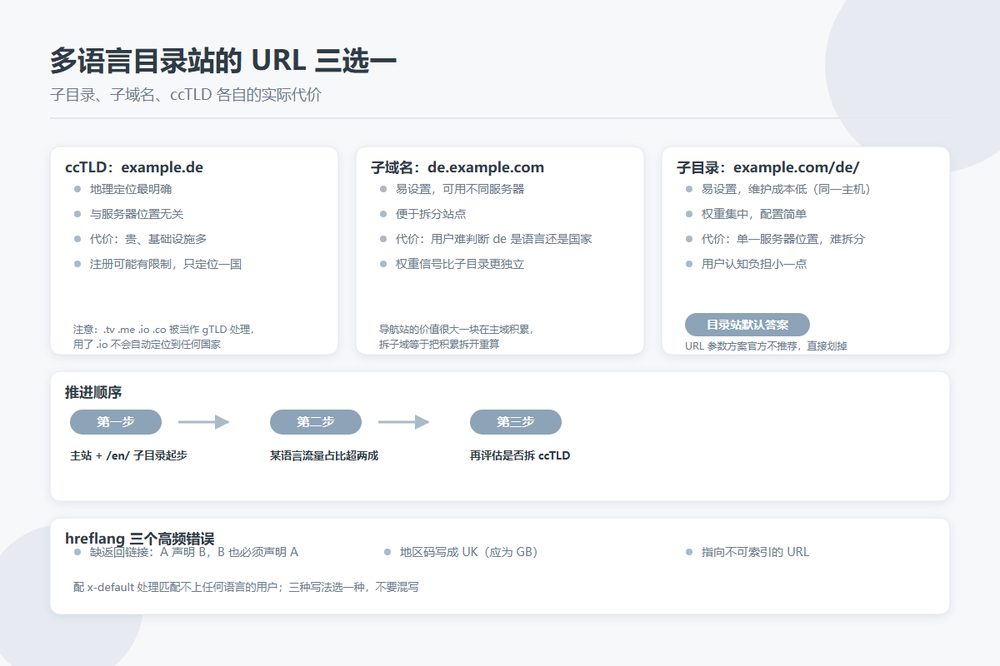The width and height of the screenshot is (1000, 666).
Task: Click the line 拆子域等于把积累拆开重算
Action: pos(439,344)
